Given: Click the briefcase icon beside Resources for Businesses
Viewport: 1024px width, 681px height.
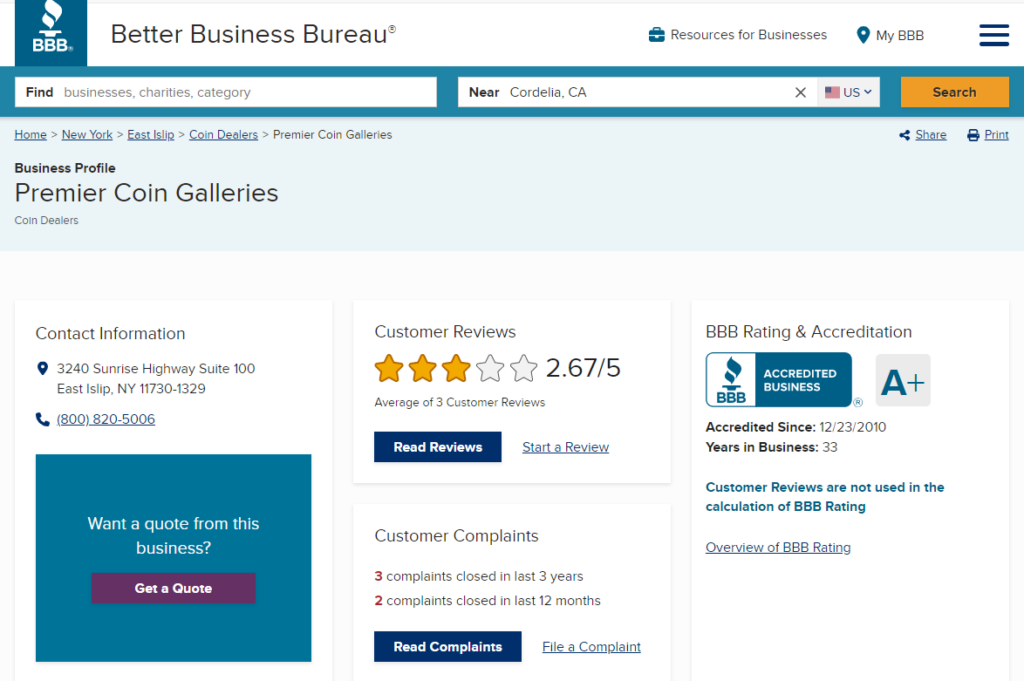Looking at the screenshot, I should pos(656,35).
